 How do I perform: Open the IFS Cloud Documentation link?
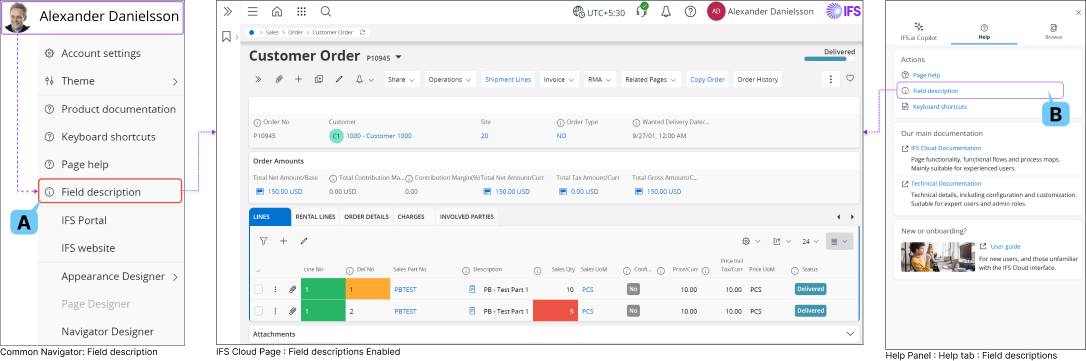pos(946,148)
